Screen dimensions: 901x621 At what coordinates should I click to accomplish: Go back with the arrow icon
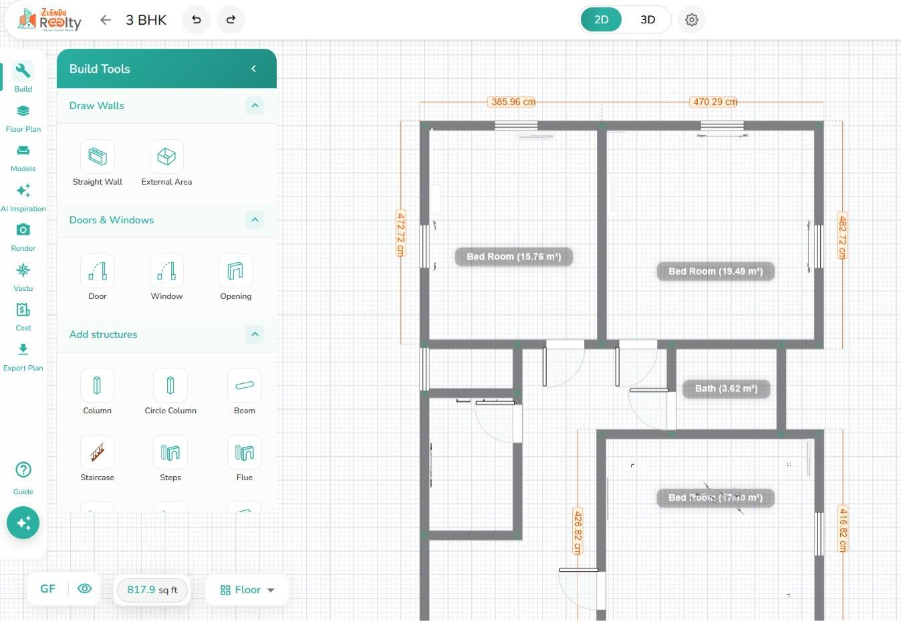105,20
